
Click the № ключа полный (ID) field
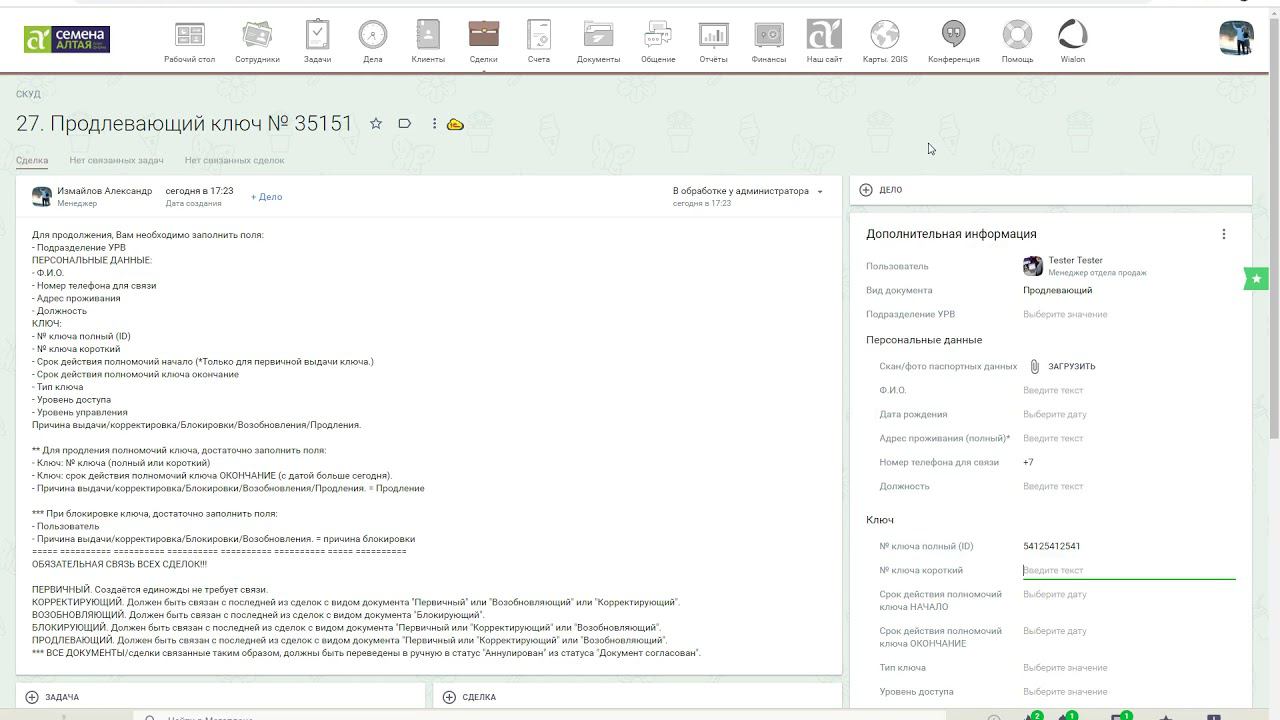[x=1128, y=546]
